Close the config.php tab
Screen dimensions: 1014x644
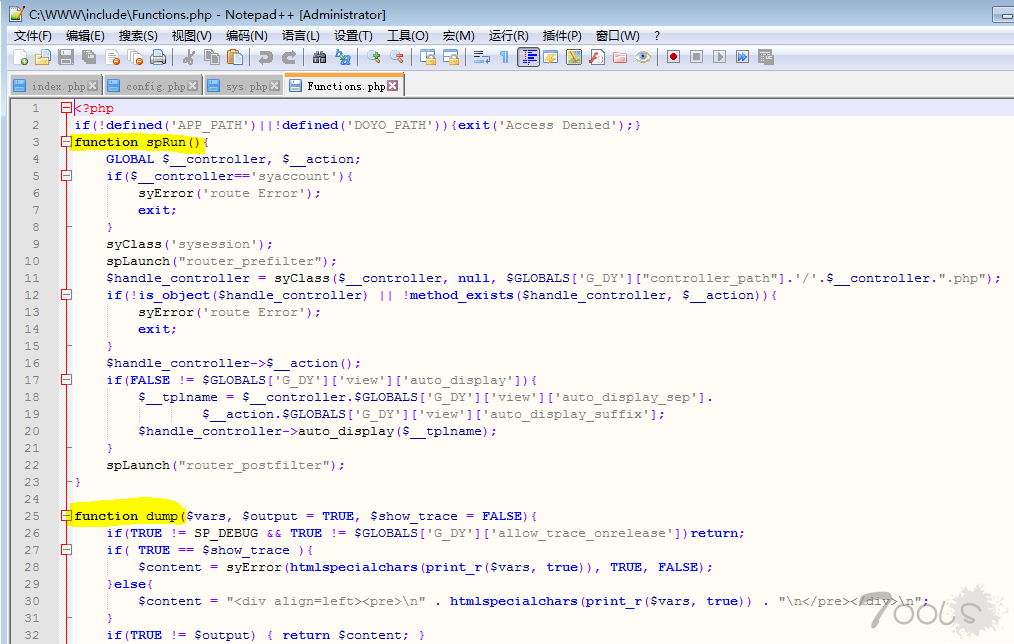[193, 86]
